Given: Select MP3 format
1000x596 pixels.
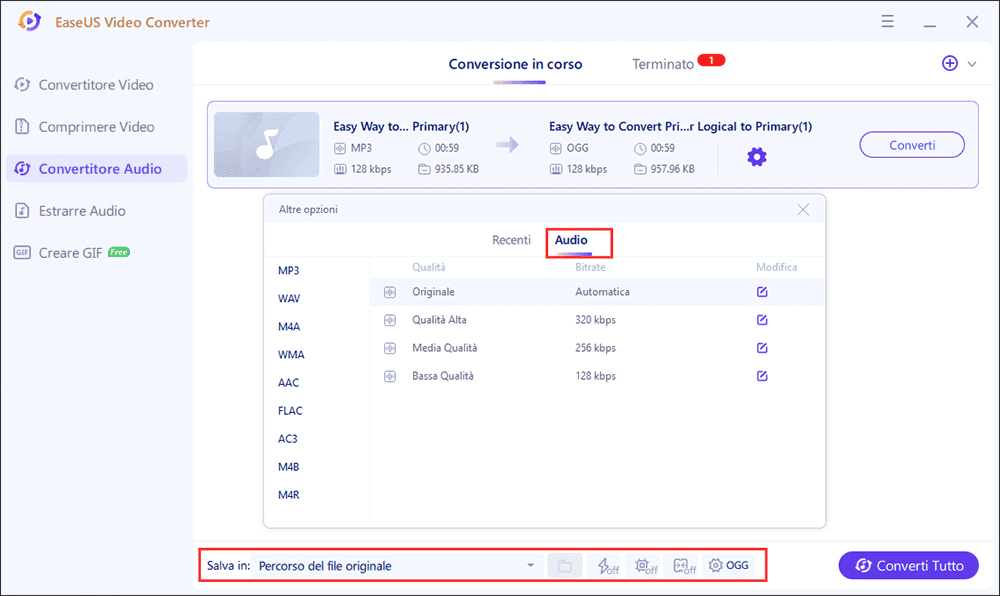Looking at the screenshot, I should click(288, 270).
